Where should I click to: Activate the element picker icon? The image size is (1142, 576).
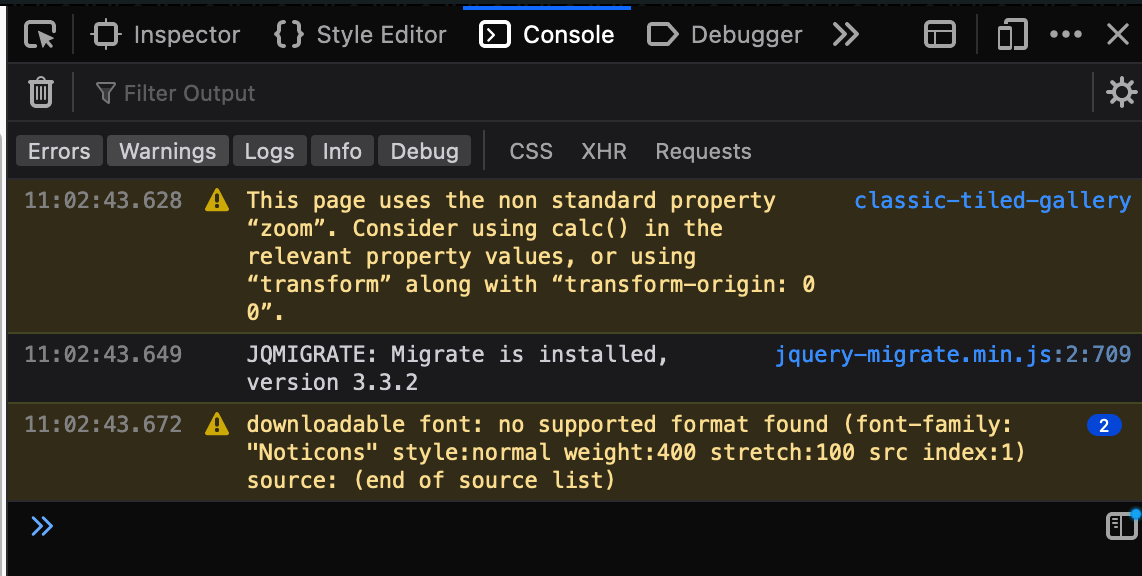click(x=40, y=34)
